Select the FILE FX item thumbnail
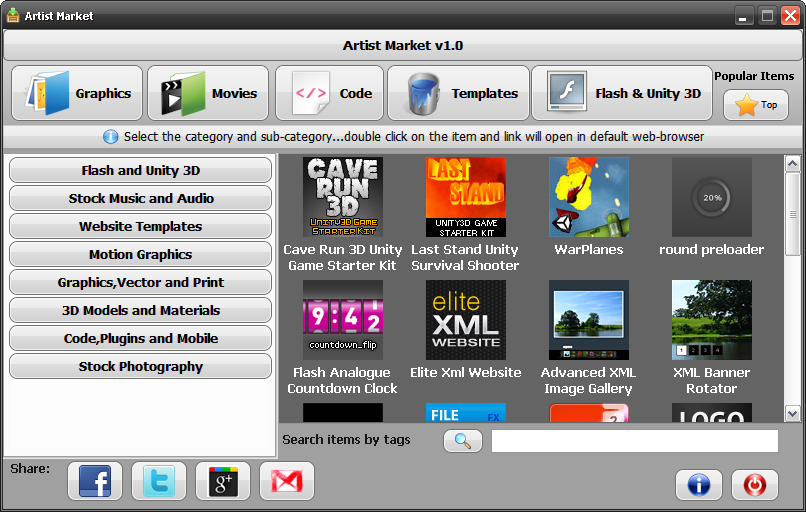The height and width of the screenshot is (512, 806). (466, 413)
